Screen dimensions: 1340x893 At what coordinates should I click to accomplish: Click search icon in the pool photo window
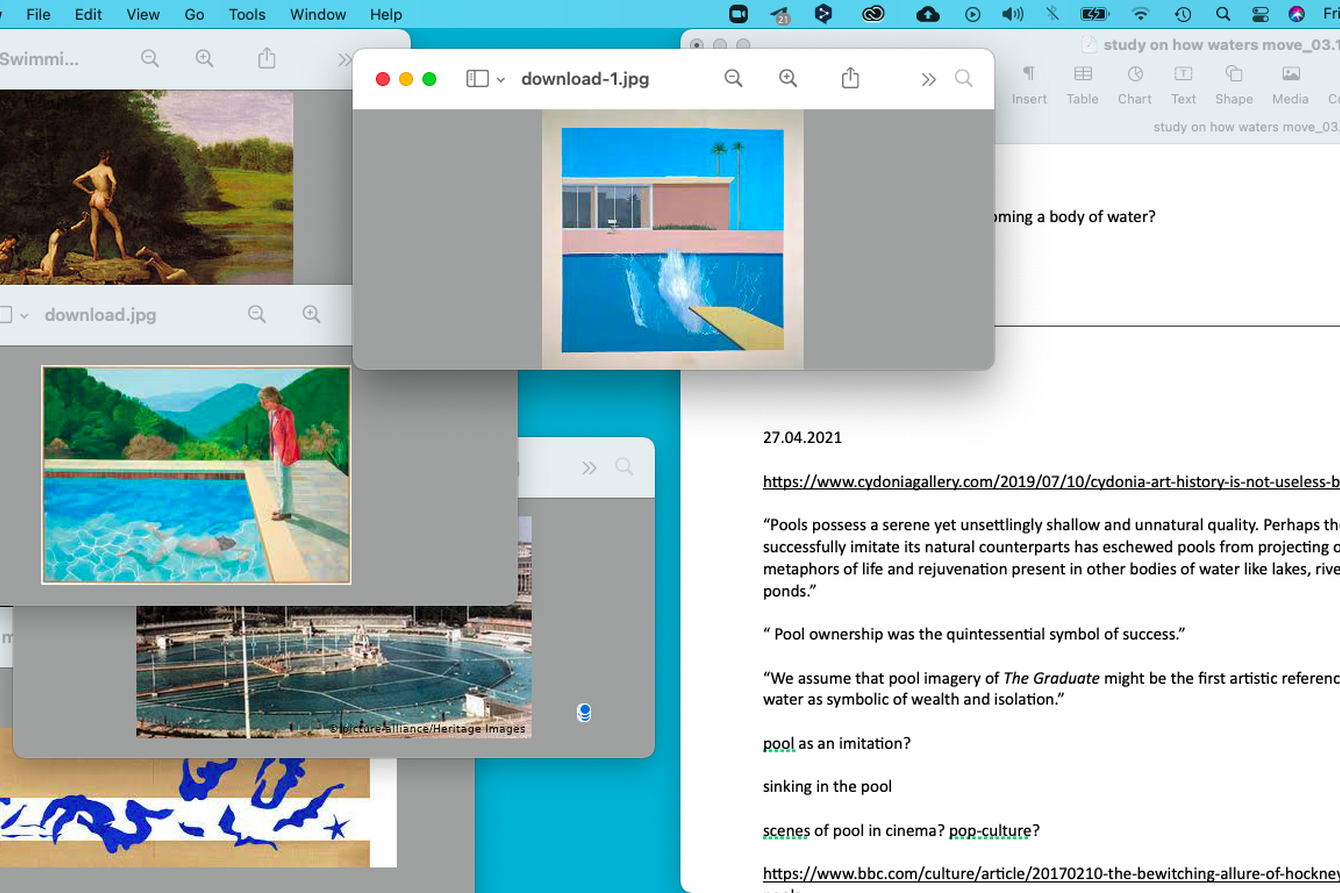pos(624,467)
